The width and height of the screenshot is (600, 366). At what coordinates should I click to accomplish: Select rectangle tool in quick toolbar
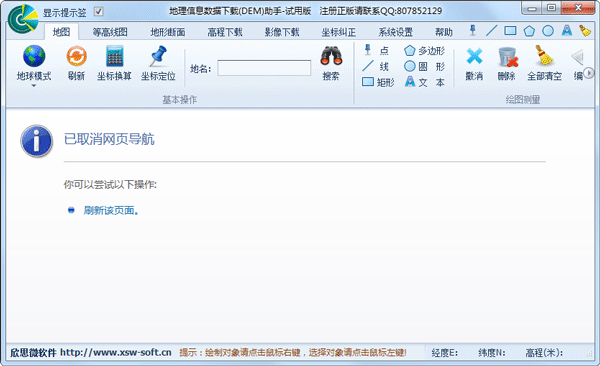click(510, 30)
